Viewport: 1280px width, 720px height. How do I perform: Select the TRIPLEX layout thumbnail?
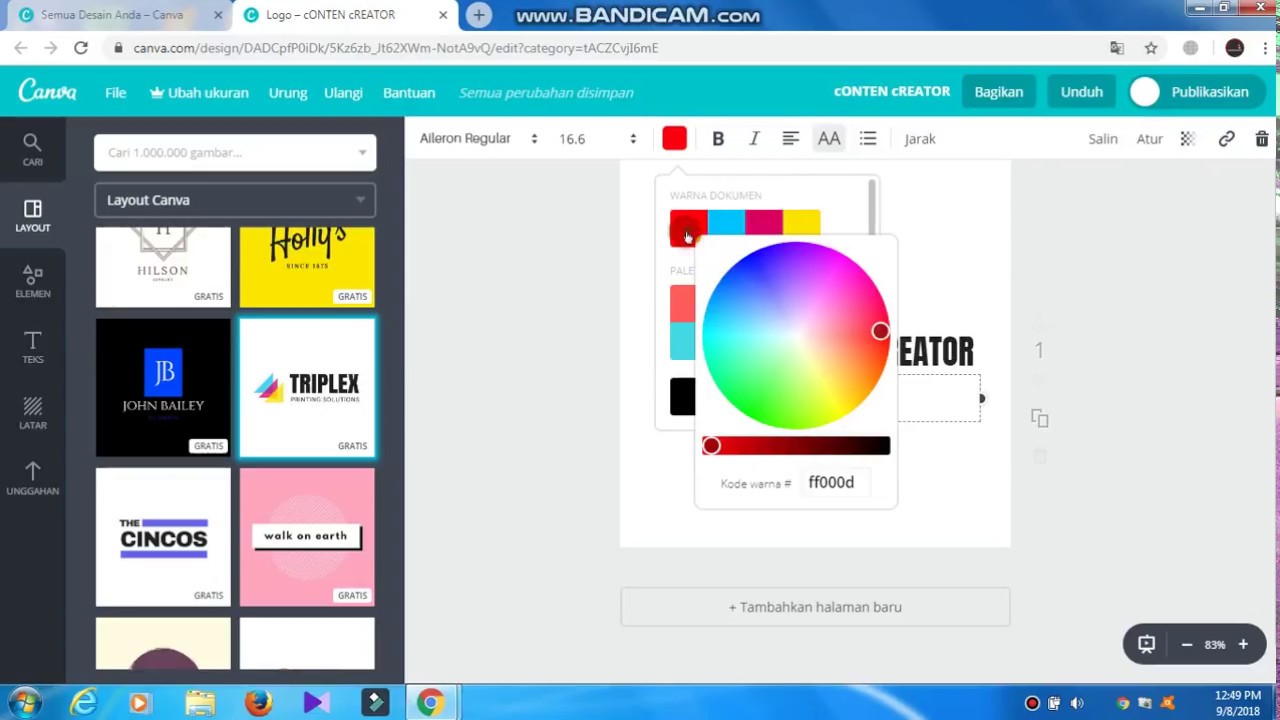pyautogui.click(x=307, y=388)
